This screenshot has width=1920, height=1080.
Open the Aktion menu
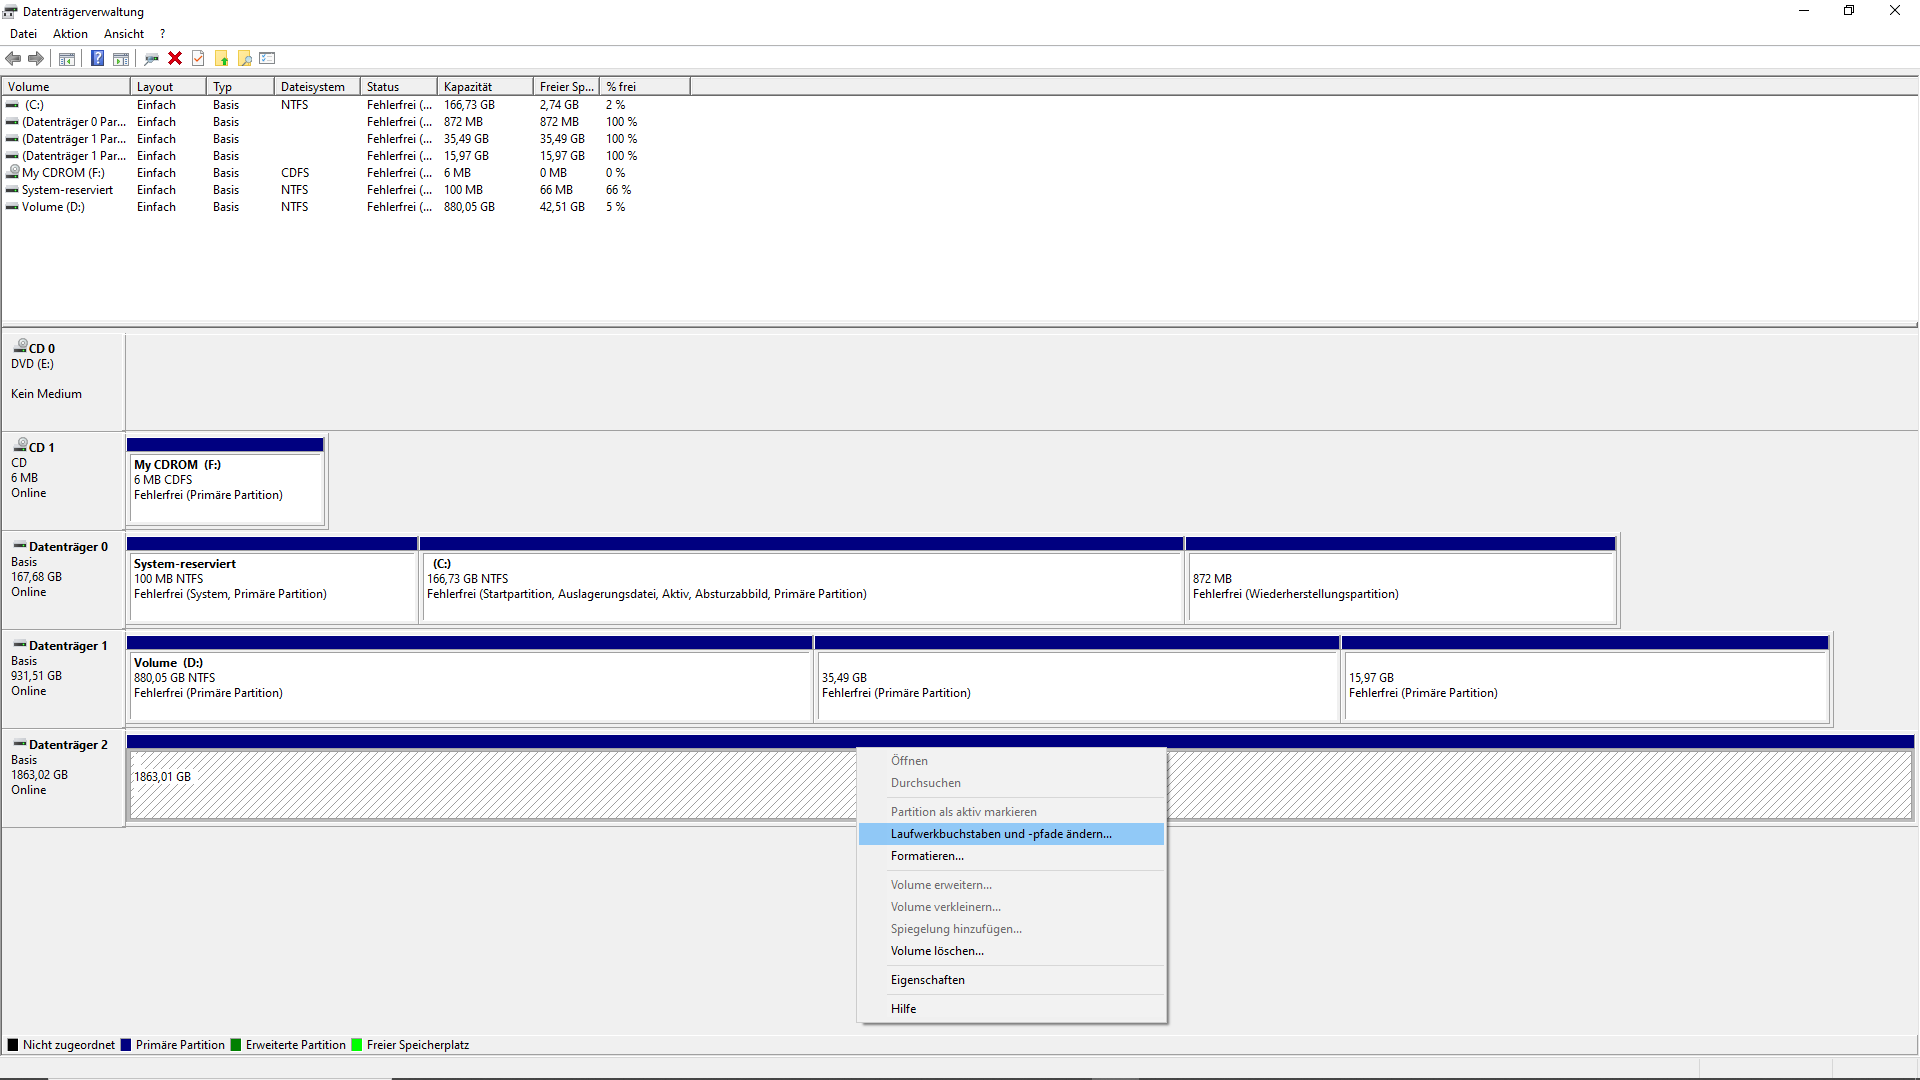pyautogui.click(x=70, y=34)
